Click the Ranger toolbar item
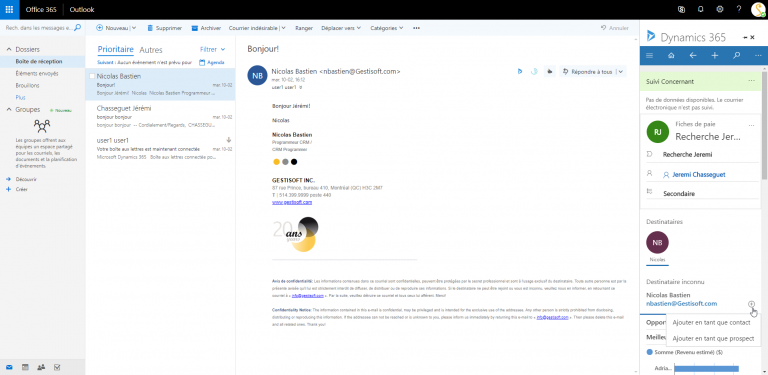The image size is (768, 375). coord(304,28)
